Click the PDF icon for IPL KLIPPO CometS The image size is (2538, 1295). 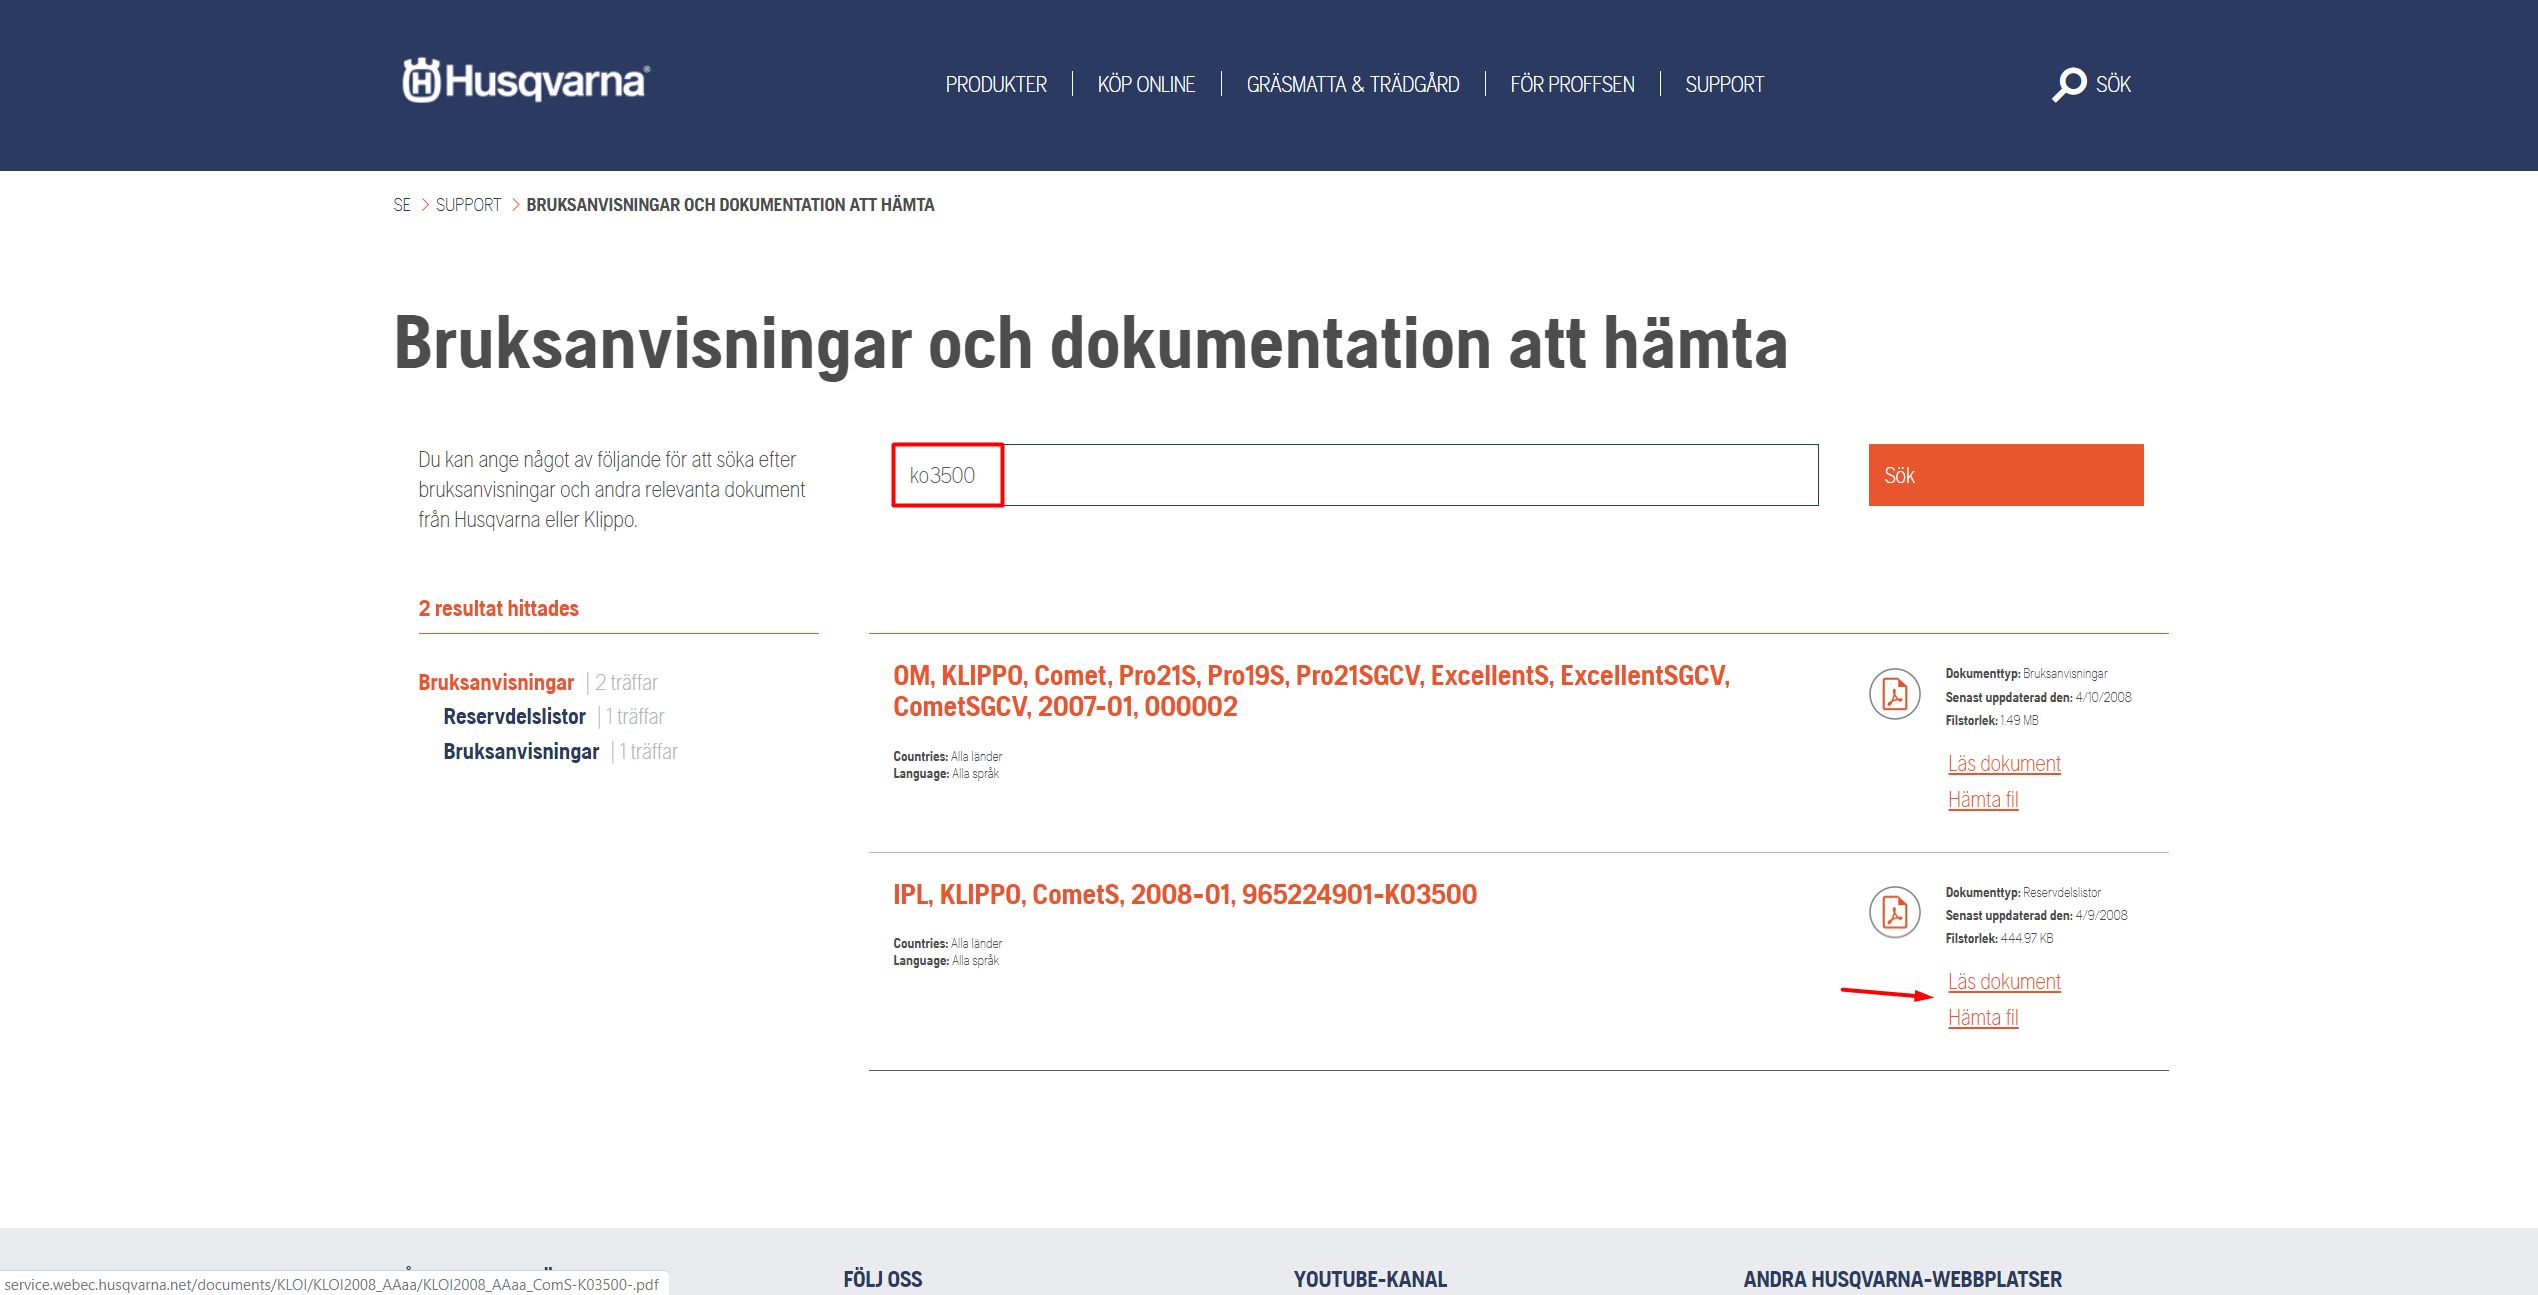click(x=1894, y=912)
